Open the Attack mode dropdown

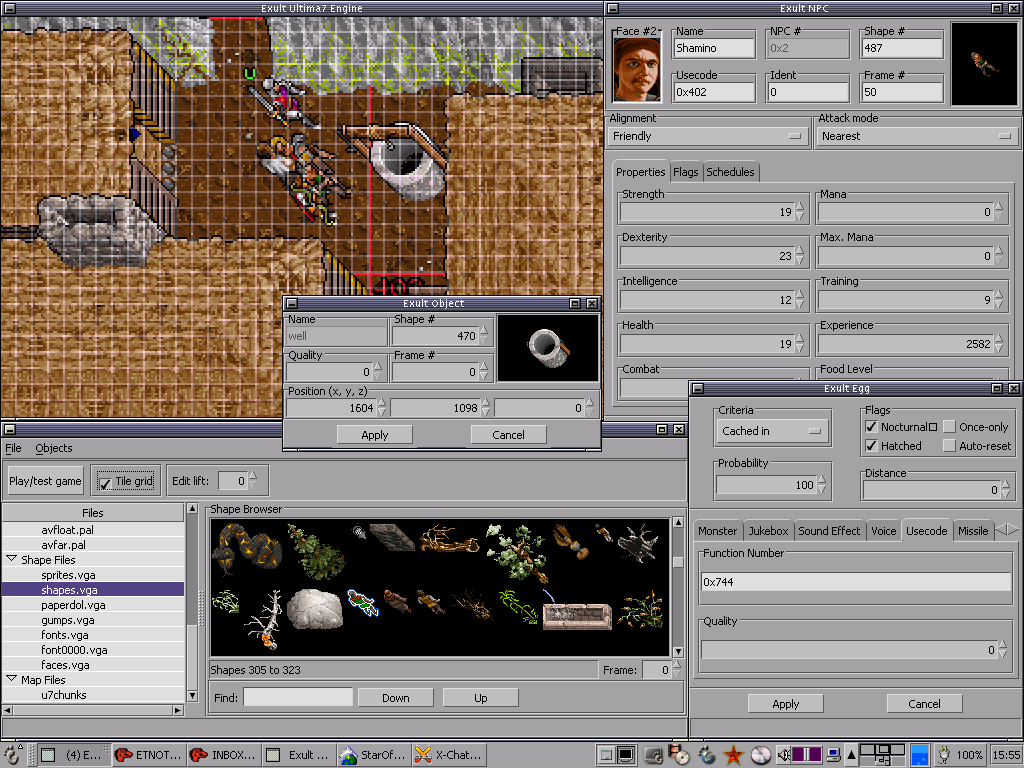916,136
